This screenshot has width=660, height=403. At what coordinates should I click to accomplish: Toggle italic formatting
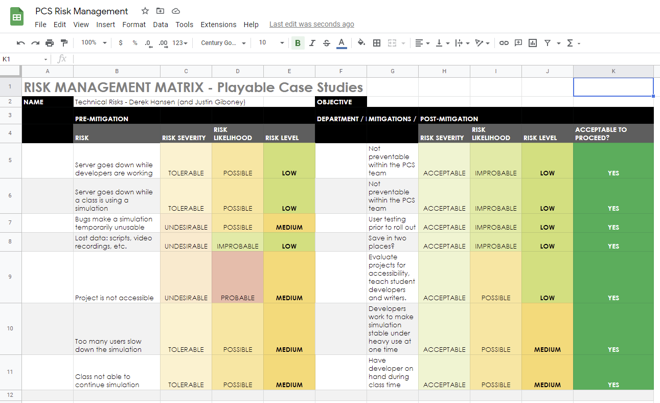[x=312, y=43]
